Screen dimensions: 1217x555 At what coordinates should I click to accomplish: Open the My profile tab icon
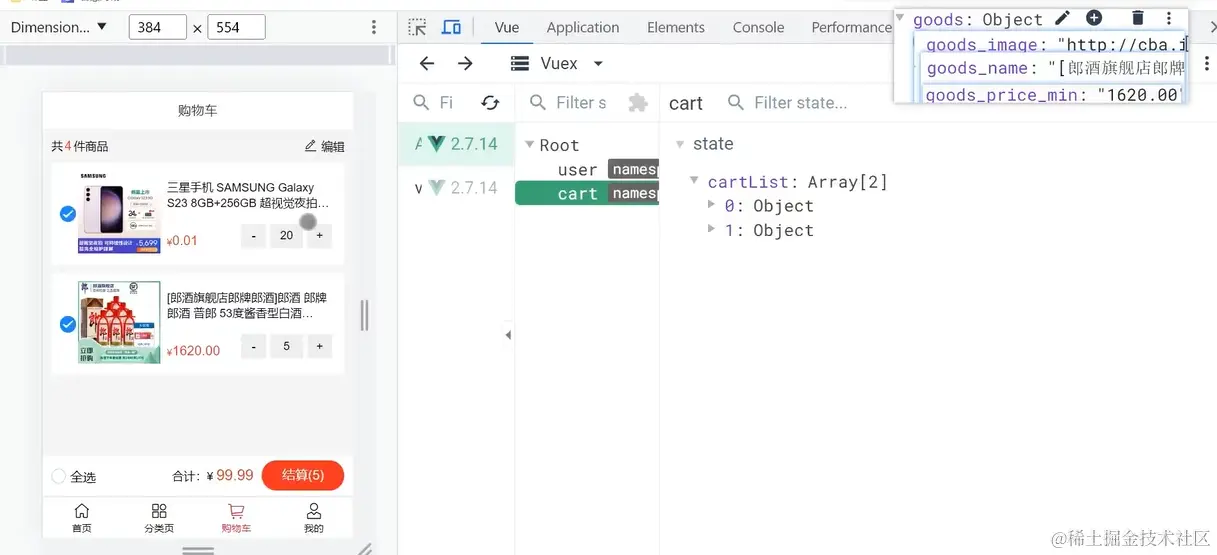coord(314,511)
